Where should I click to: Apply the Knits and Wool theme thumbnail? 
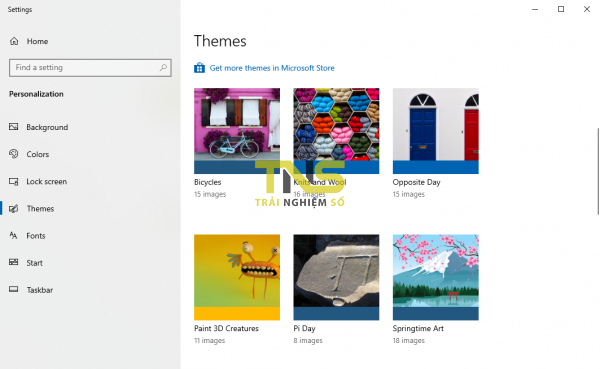336,131
